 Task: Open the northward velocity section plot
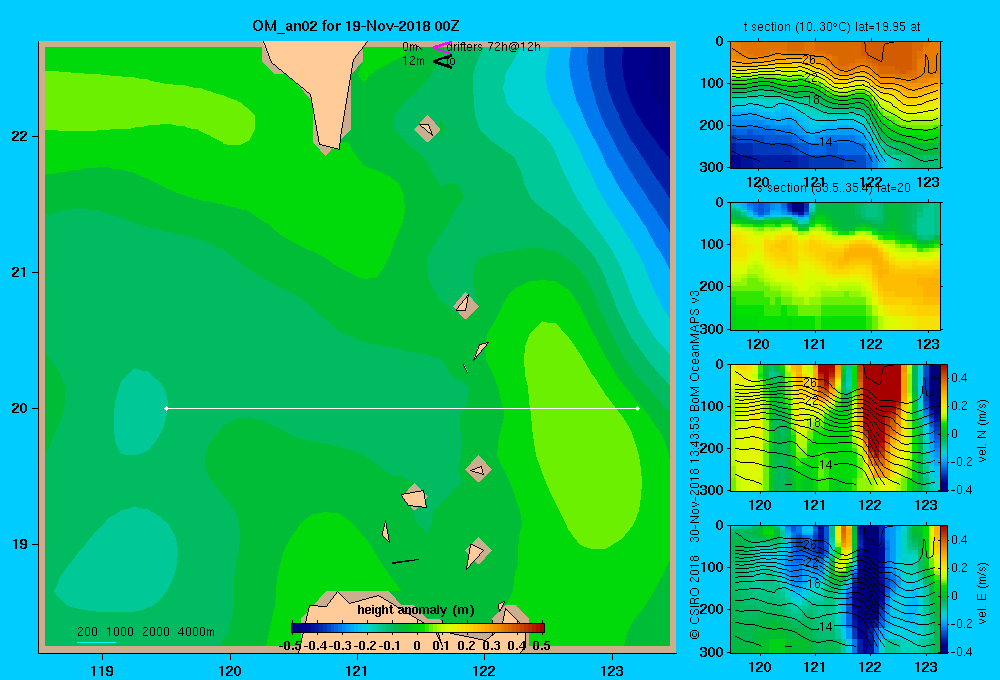tap(835, 427)
